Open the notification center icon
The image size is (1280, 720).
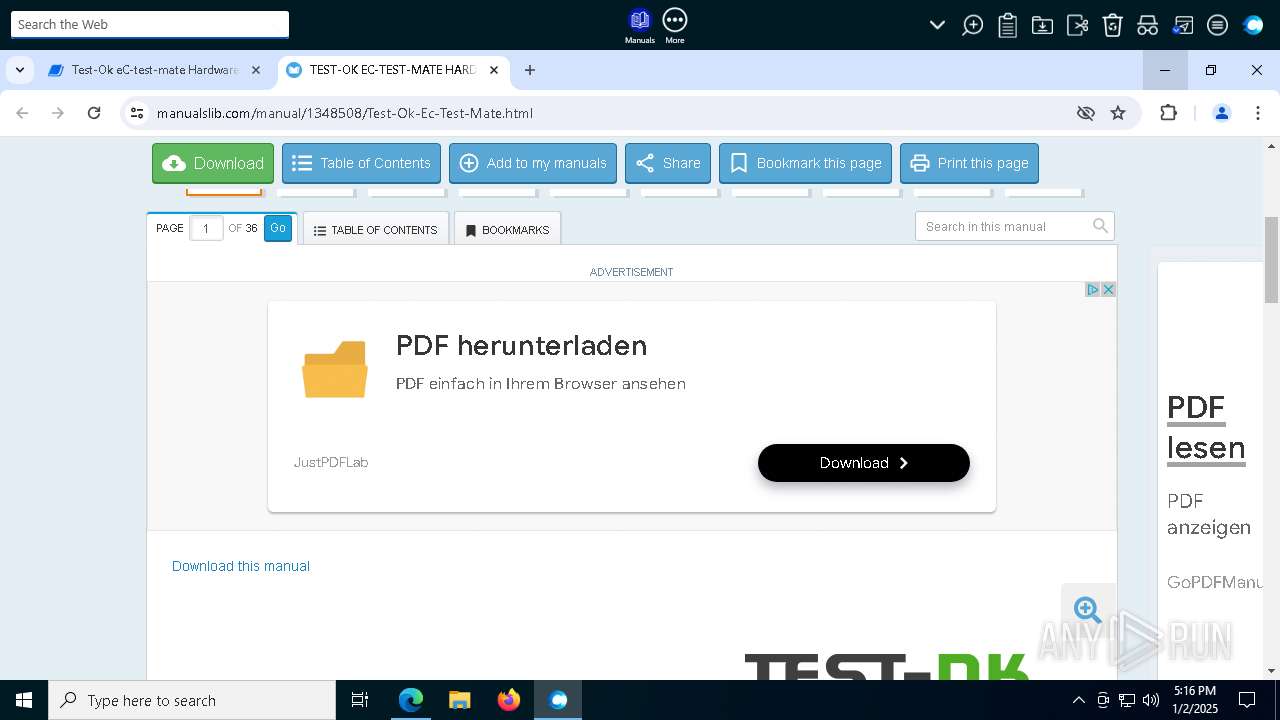pos(1247,700)
